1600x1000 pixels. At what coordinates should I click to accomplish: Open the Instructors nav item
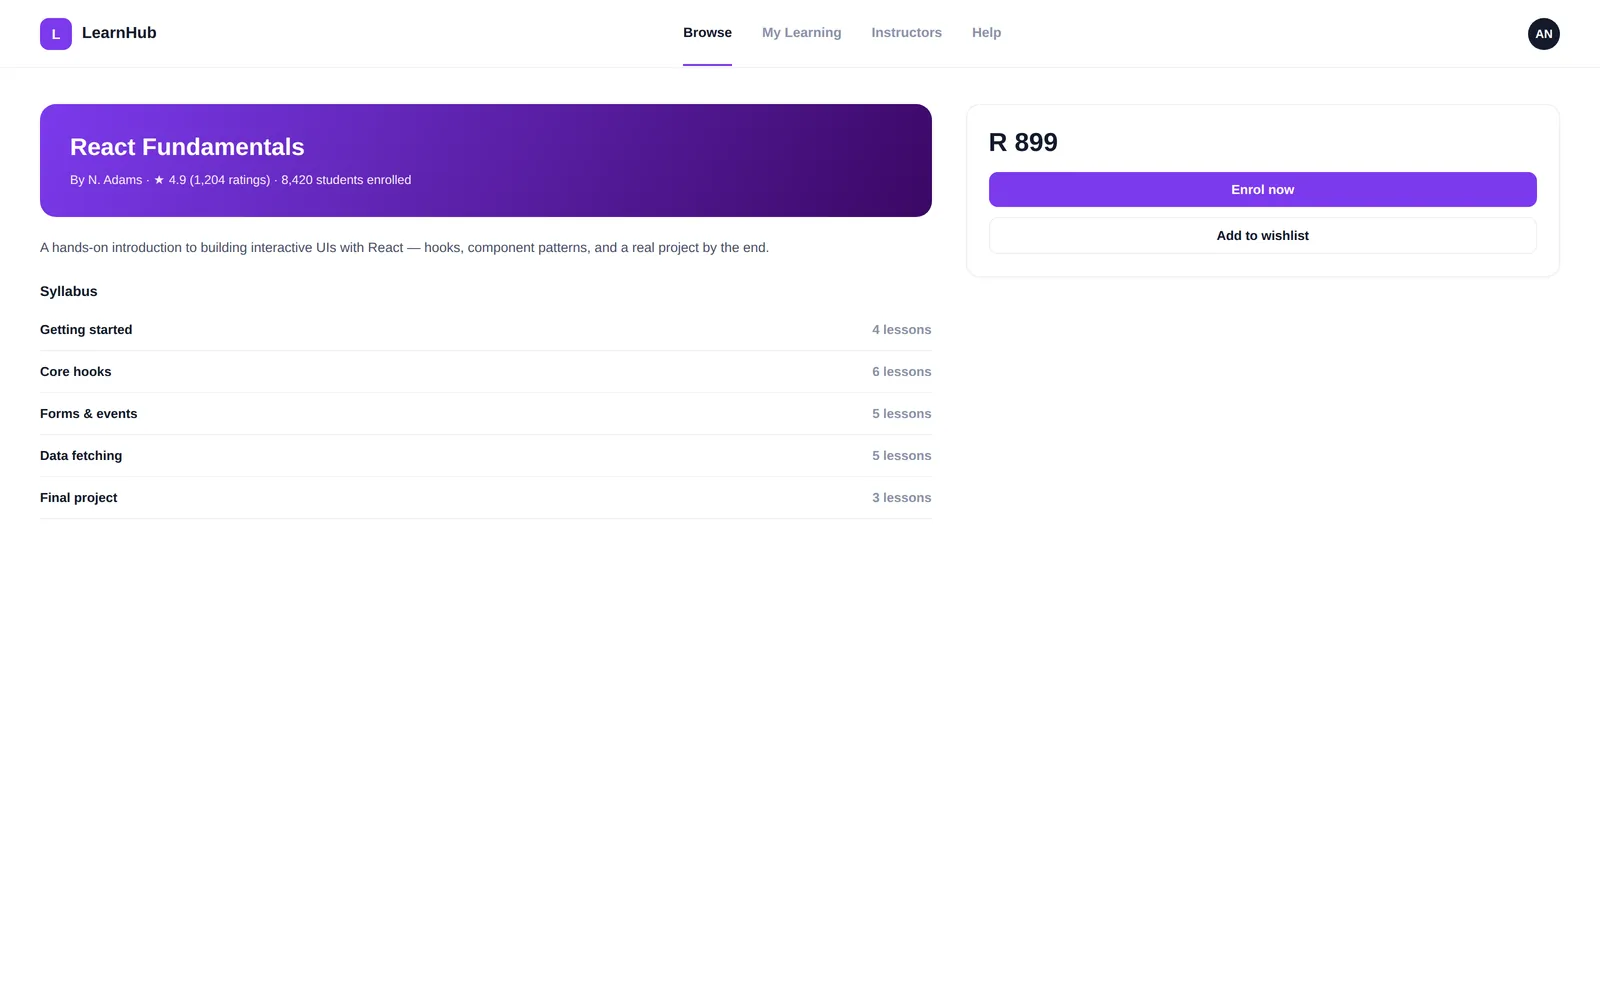(x=906, y=33)
